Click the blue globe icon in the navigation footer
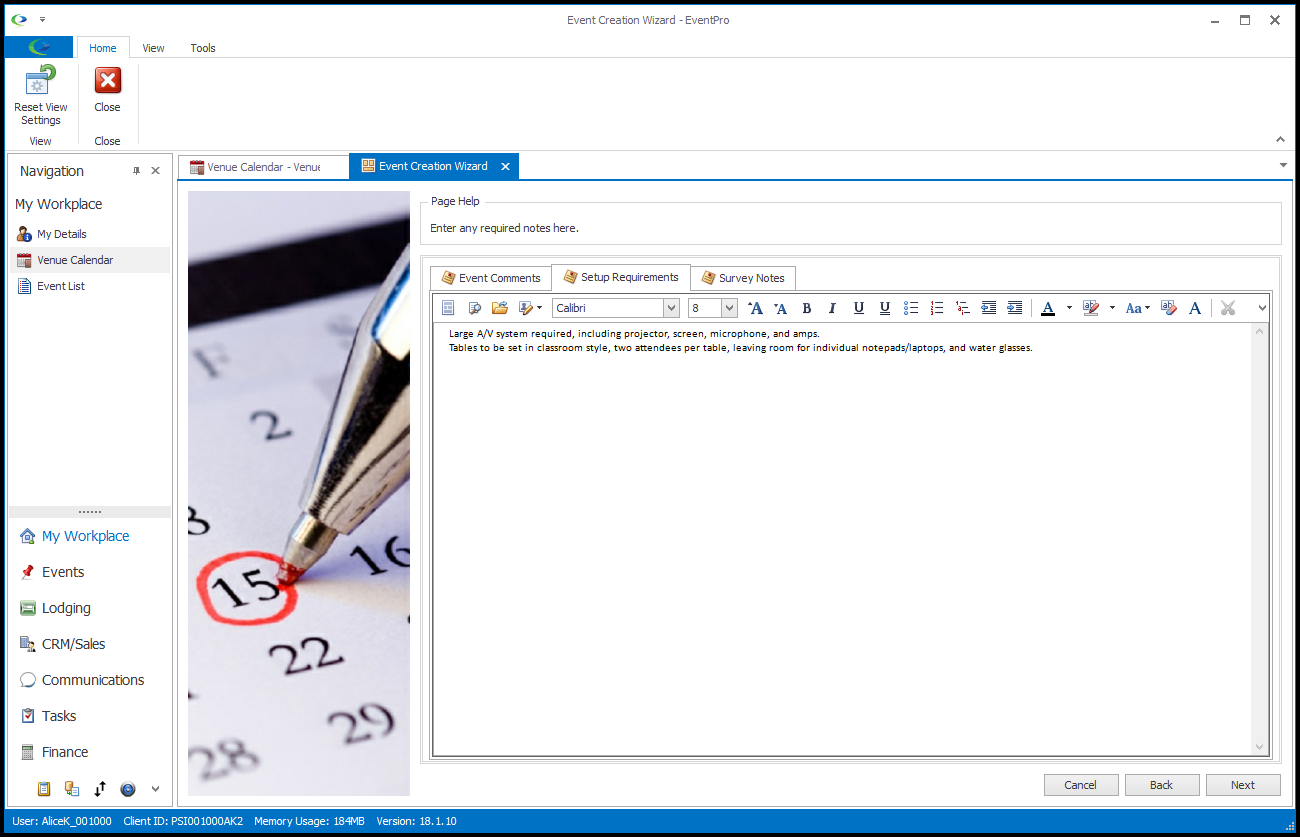Screen dimensions: 1300x837 [x=128, y=789]
